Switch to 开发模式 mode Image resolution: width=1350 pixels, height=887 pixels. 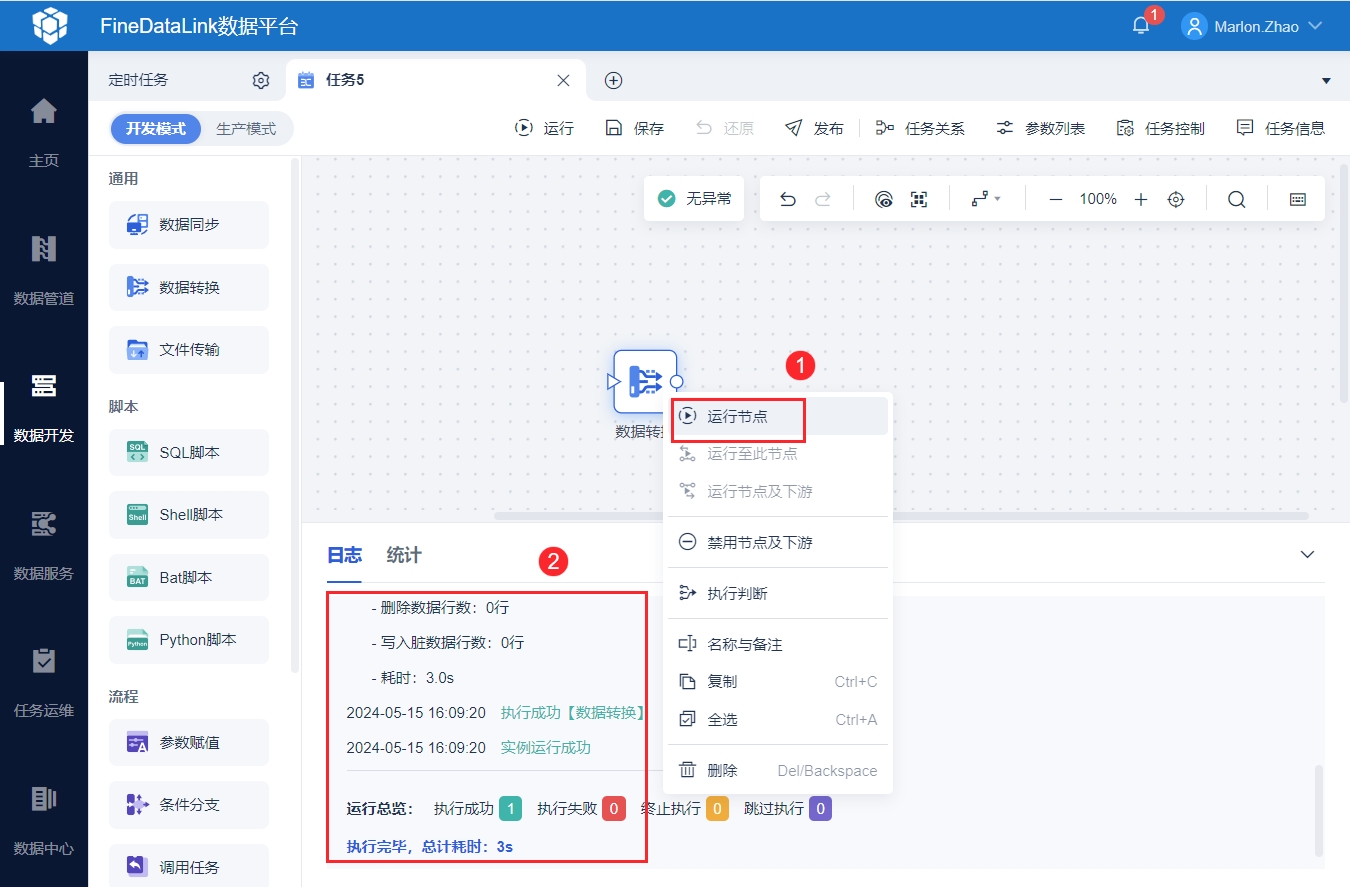tap(156, 129)
